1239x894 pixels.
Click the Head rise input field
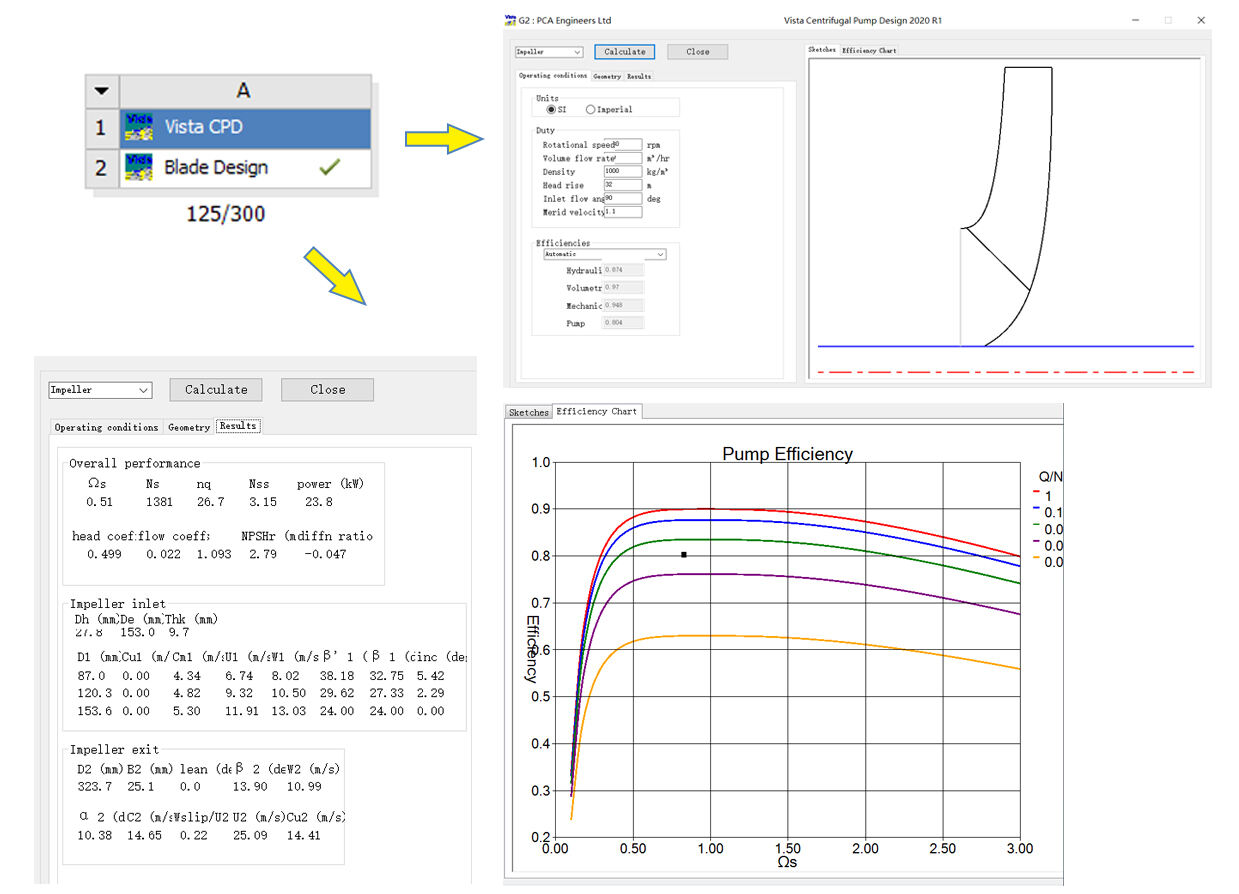pos(622,185)
